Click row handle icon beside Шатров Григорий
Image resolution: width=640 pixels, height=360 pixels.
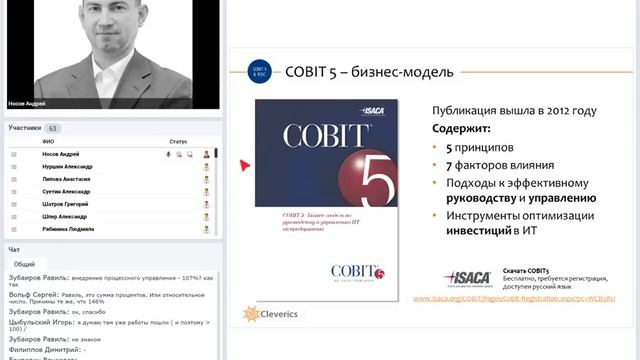click(14, 204)
